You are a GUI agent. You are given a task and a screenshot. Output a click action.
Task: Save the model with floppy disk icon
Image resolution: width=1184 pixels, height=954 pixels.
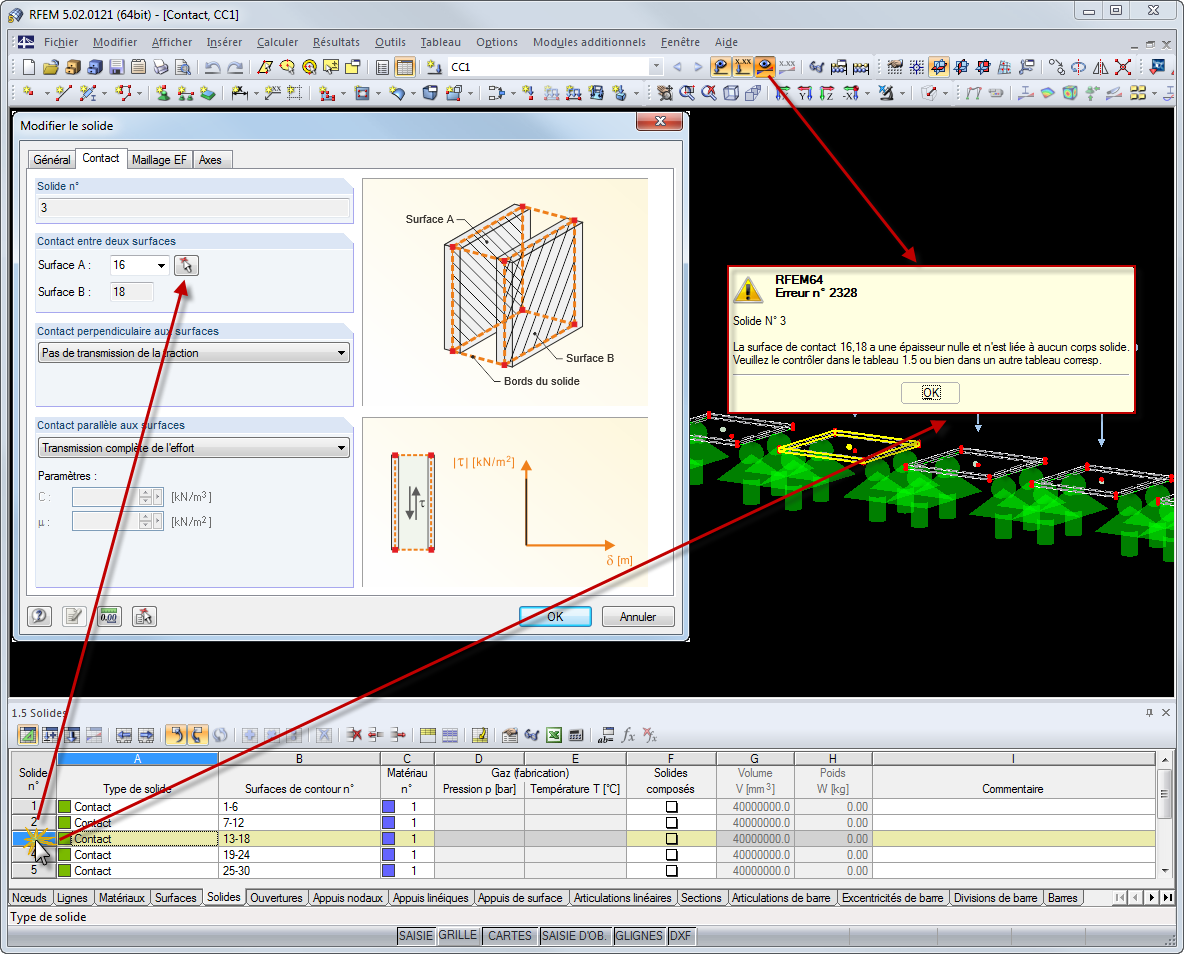[116, 67]
